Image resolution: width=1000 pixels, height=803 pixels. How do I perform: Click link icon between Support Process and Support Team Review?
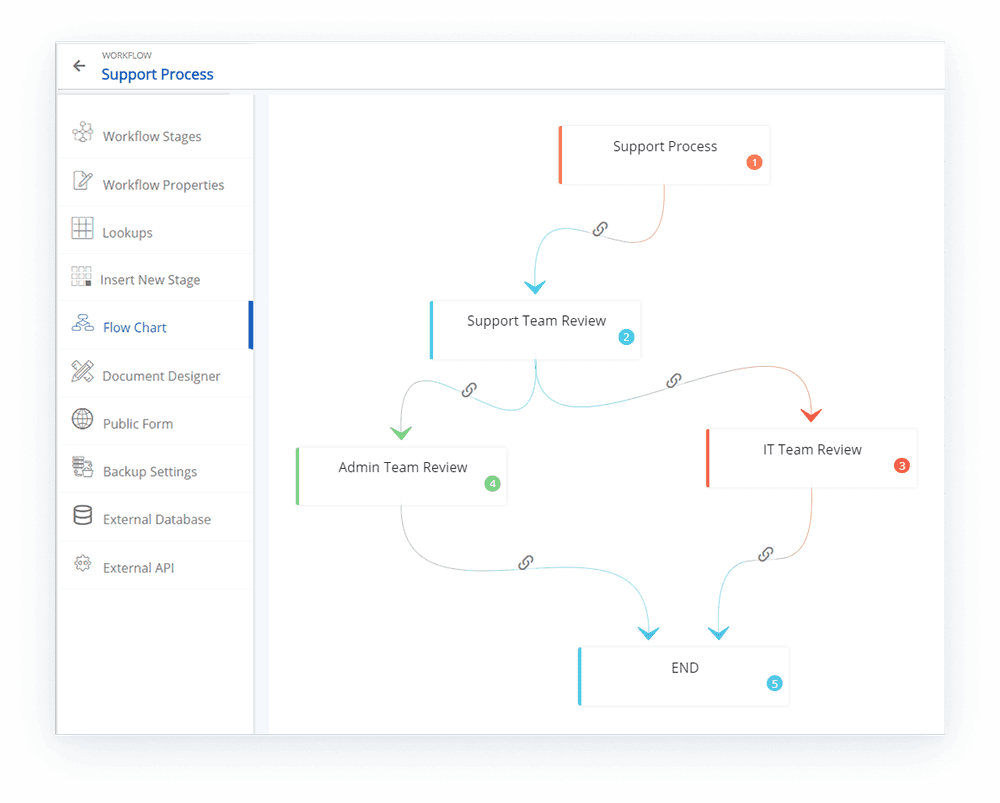(600, 229)
